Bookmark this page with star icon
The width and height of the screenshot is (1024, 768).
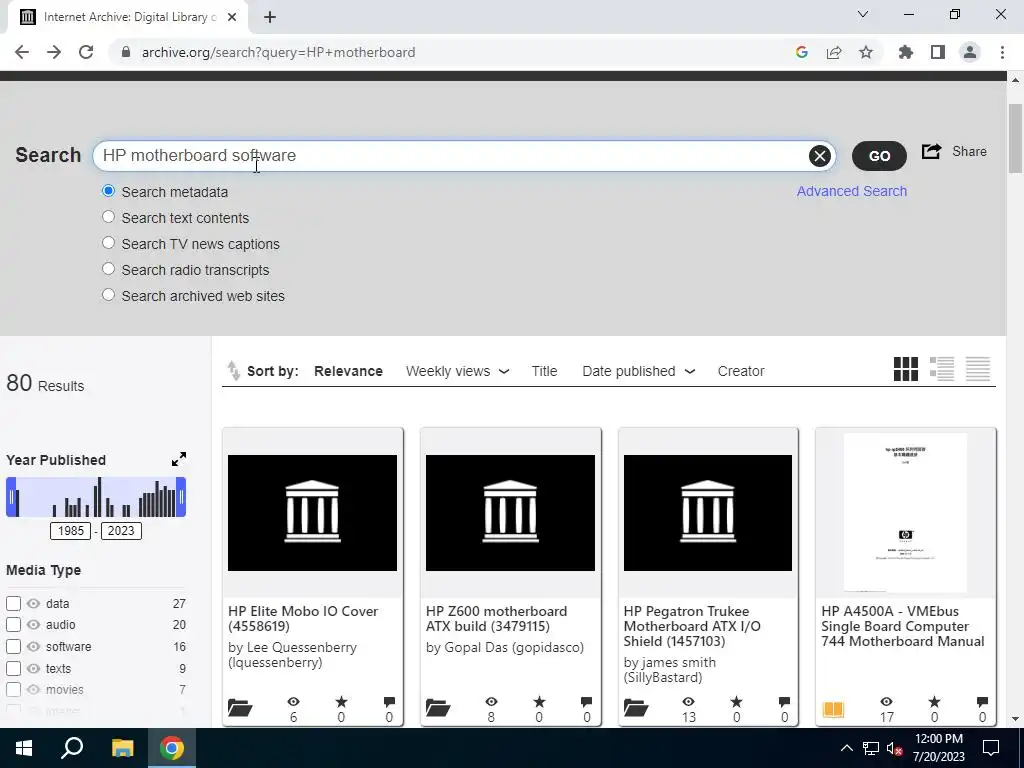tap(866, 52)
